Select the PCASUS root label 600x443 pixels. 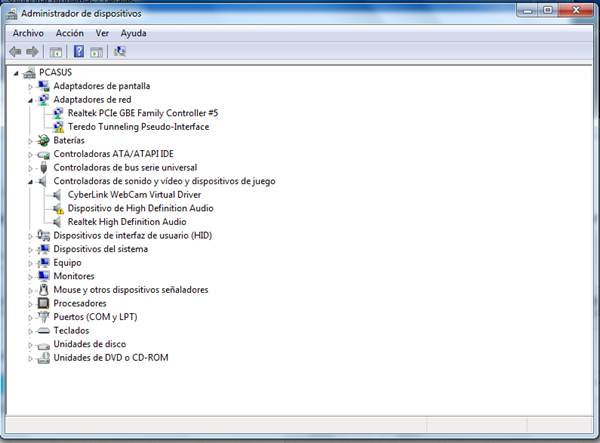[x=55, y=72]
